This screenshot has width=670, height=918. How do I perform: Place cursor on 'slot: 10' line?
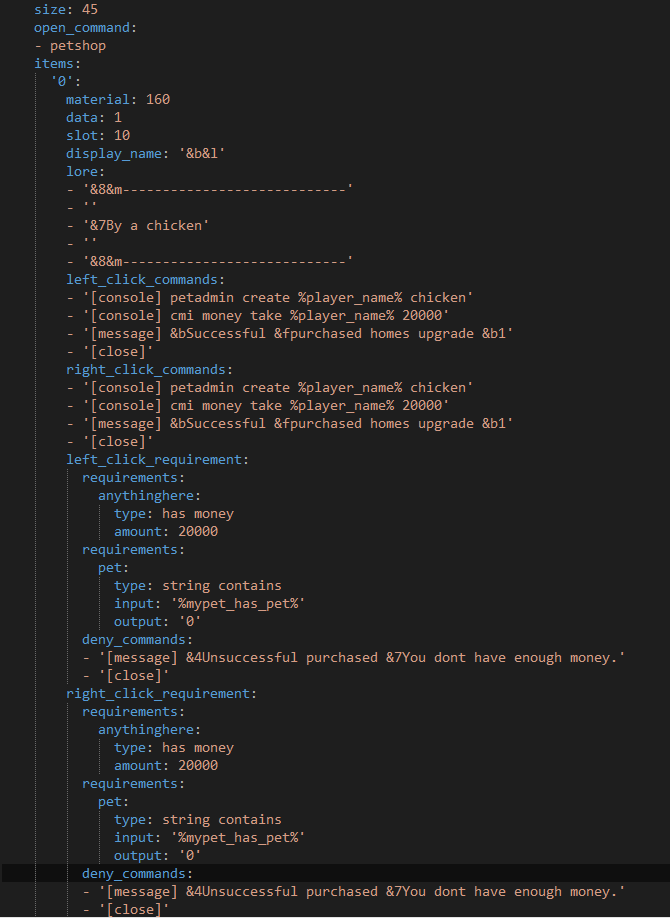98,135
